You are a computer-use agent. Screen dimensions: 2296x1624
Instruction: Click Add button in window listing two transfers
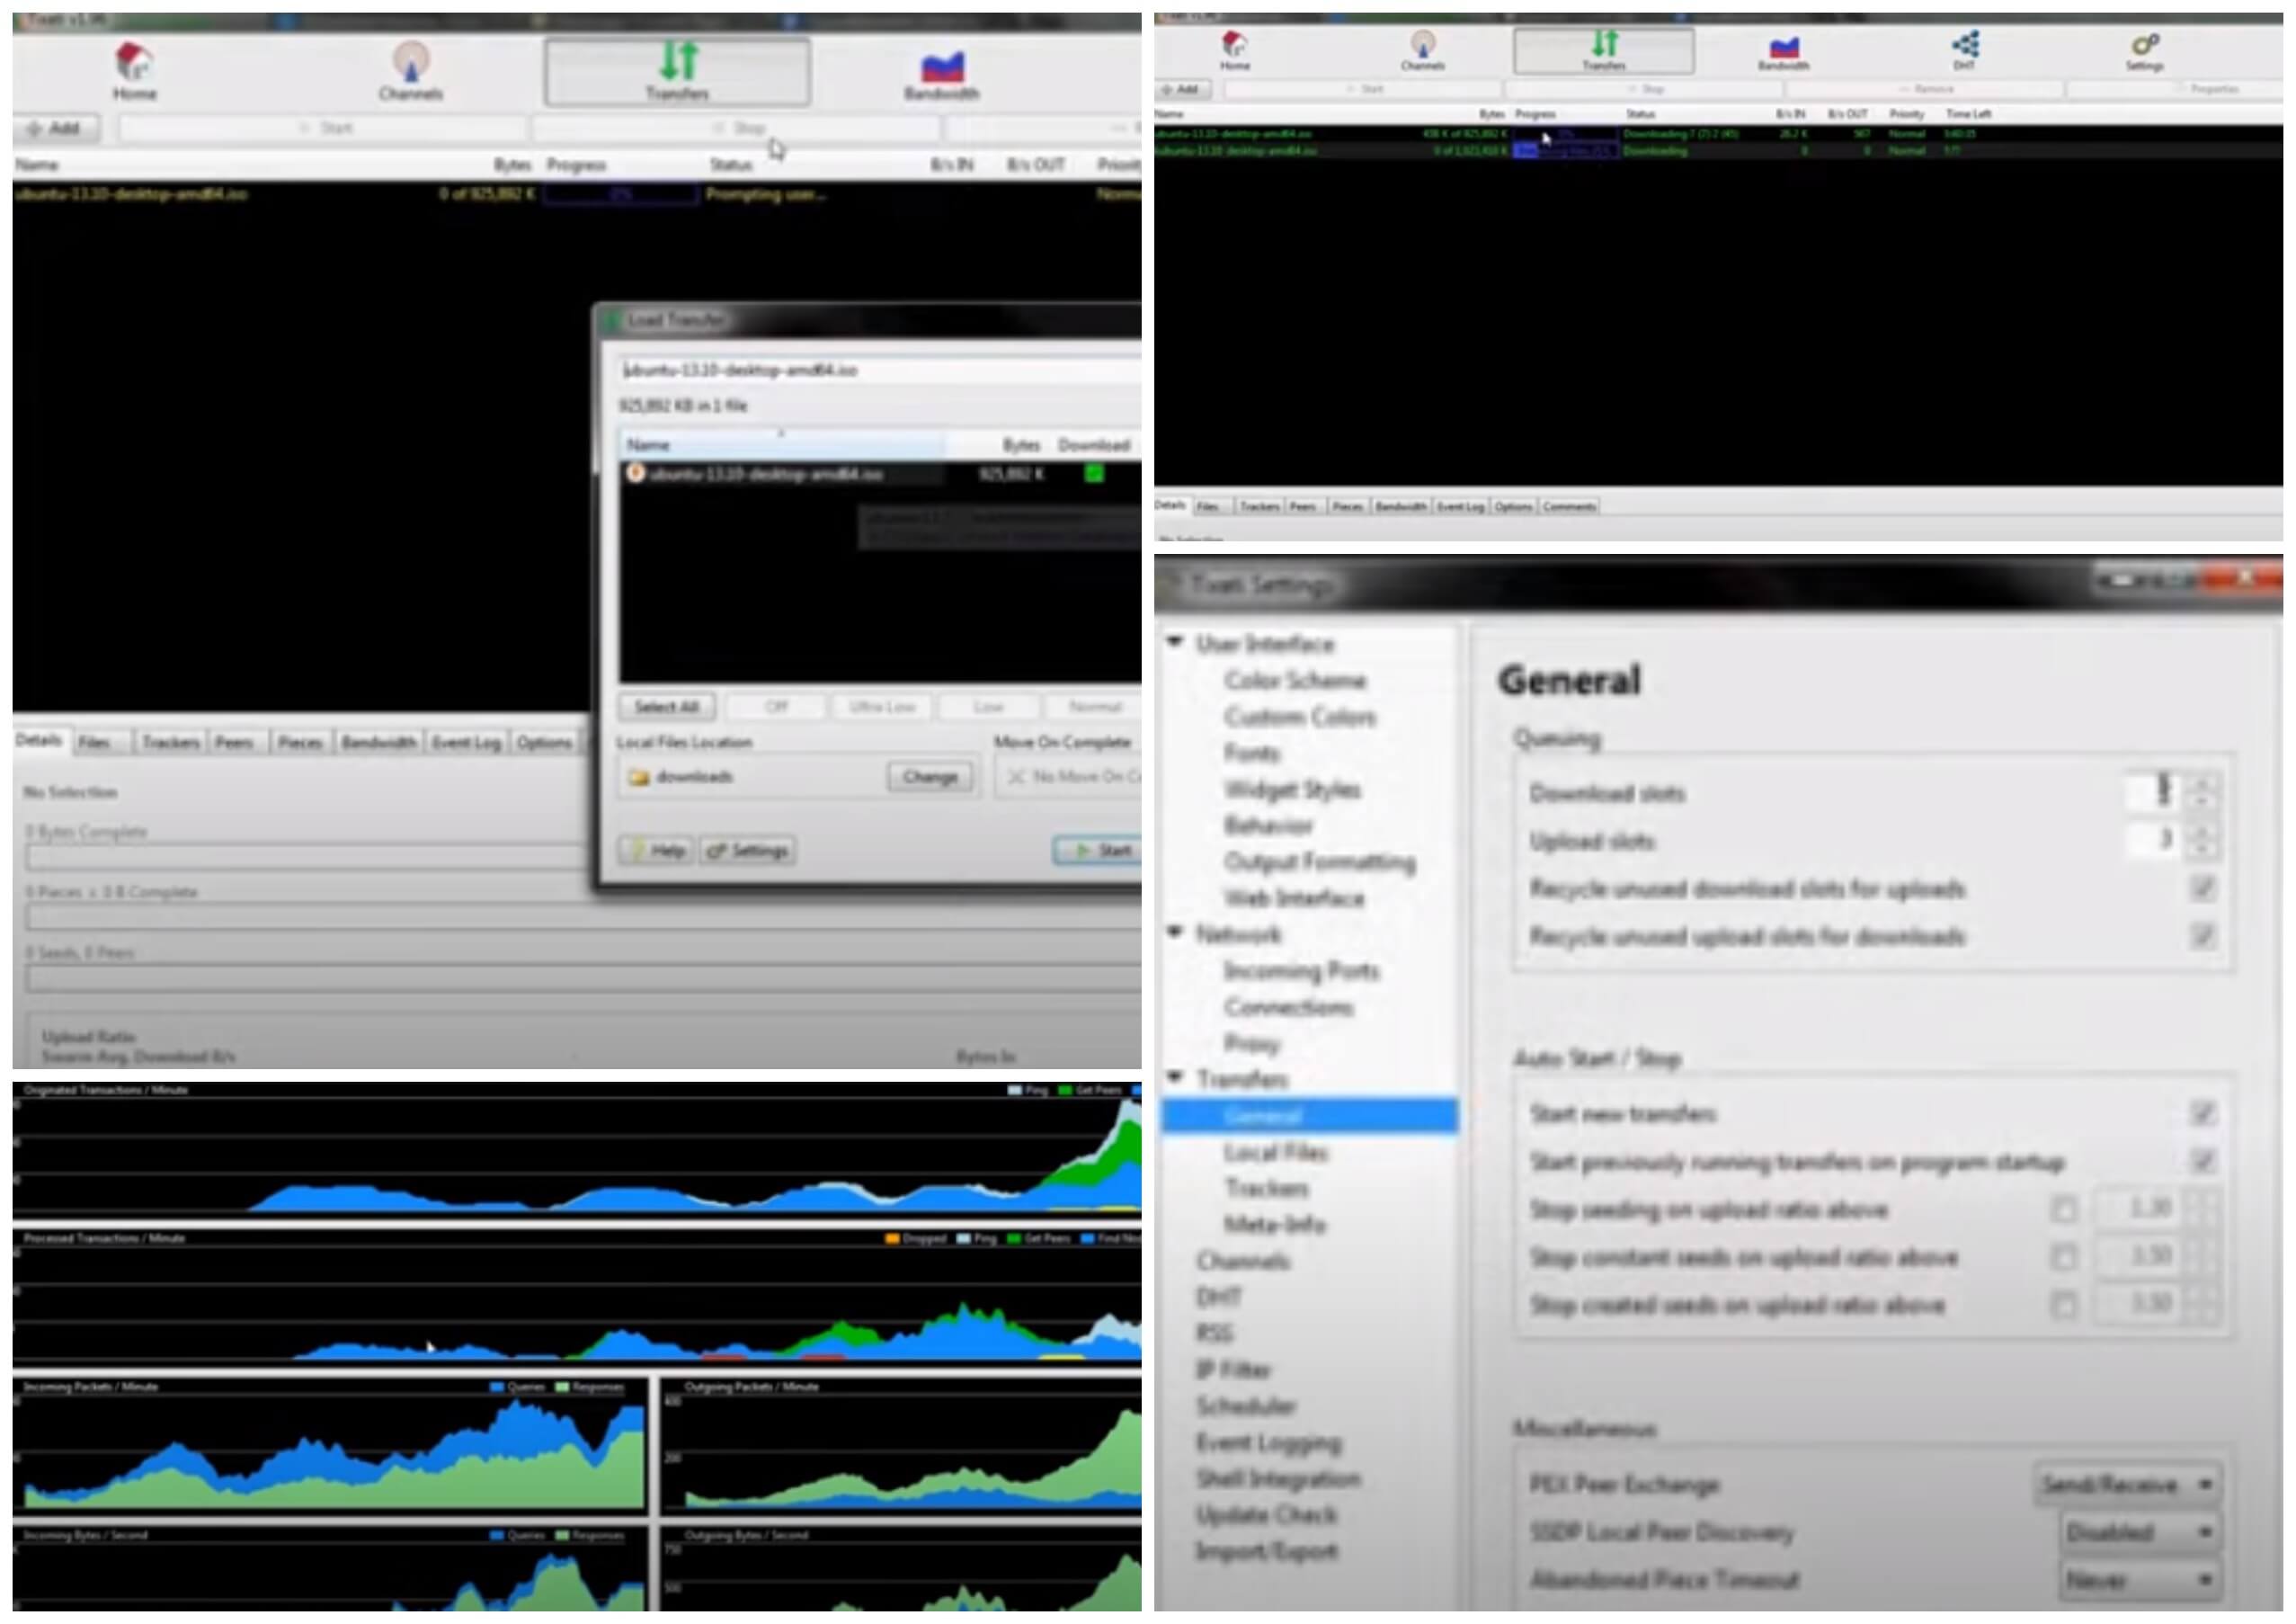(1181, 89)
